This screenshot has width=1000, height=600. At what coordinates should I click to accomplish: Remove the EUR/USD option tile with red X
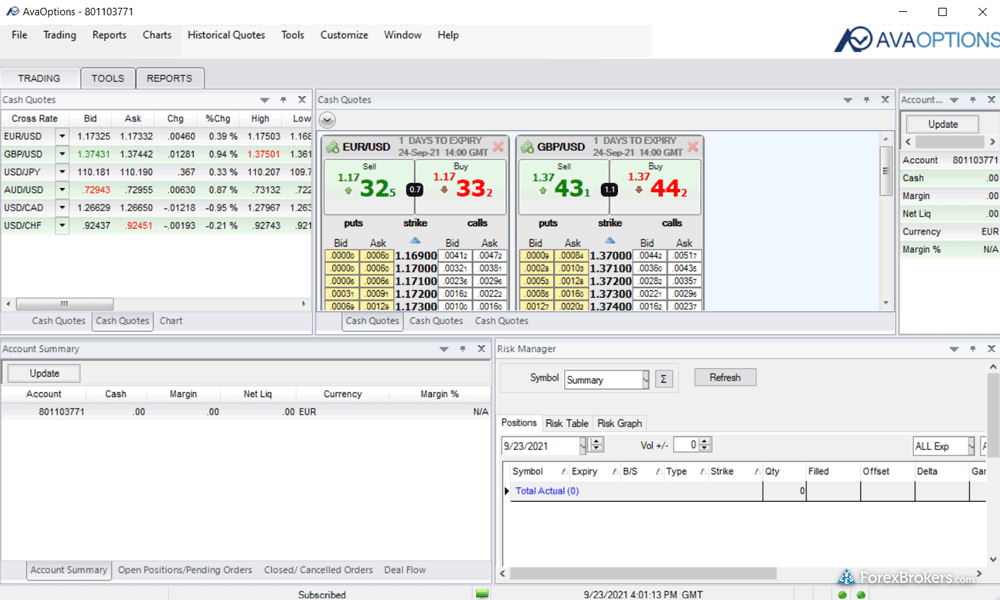click(498, 147)
